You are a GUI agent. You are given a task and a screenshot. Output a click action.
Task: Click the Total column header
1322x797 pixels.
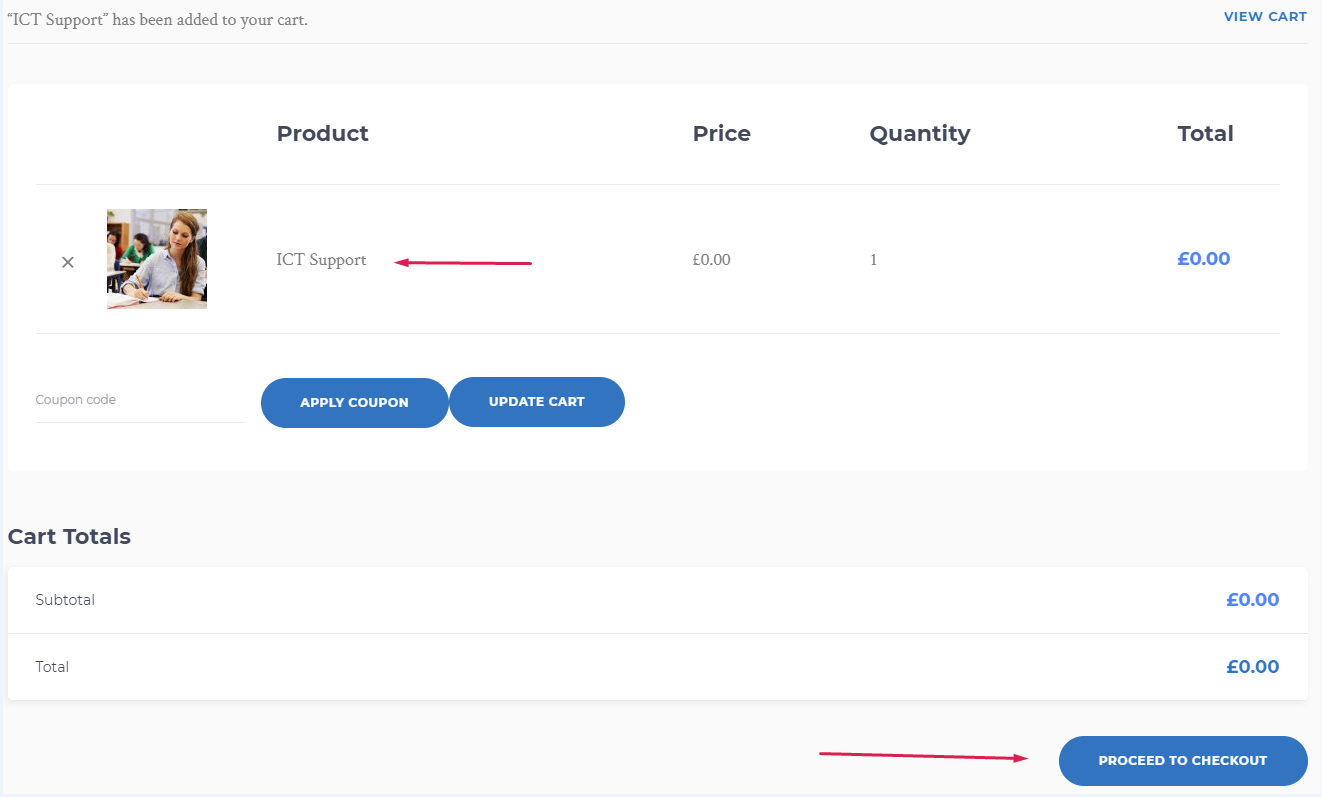pos(1205,134)
